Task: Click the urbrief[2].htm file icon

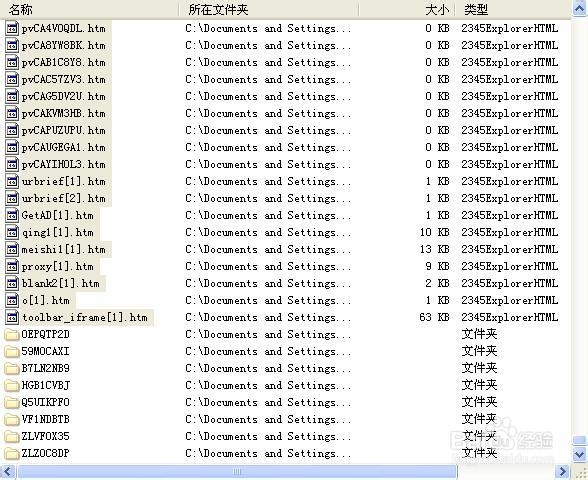Action: 12,198
